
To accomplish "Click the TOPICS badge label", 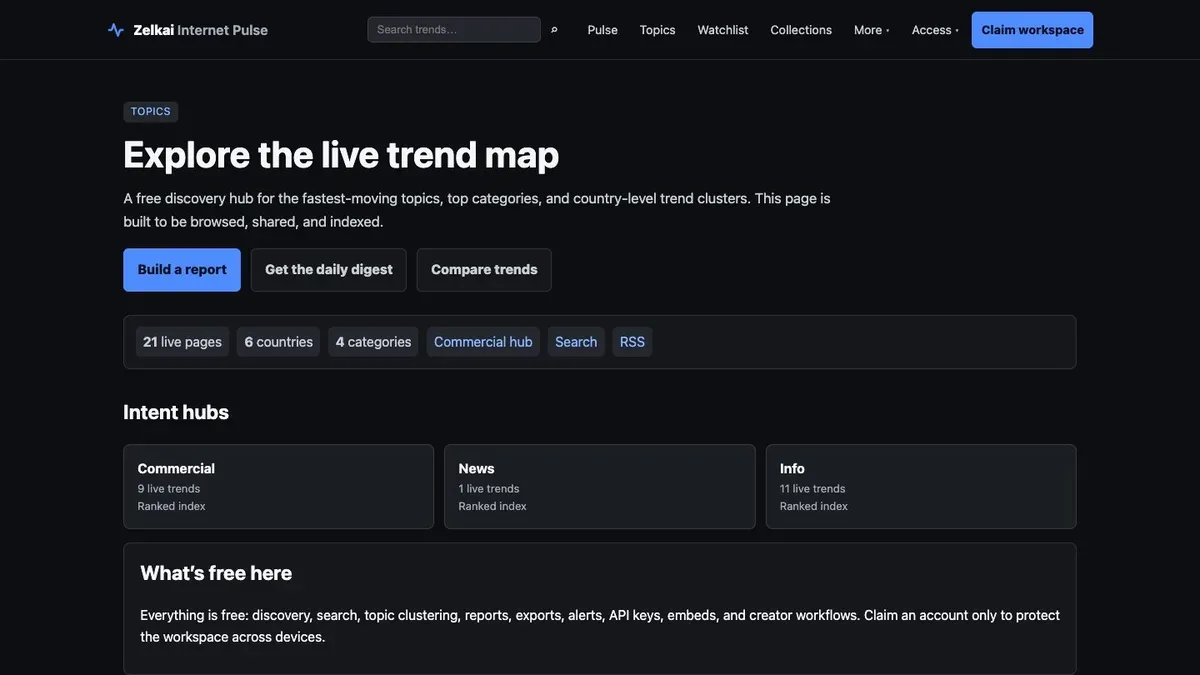I will (x=151, y=112).
